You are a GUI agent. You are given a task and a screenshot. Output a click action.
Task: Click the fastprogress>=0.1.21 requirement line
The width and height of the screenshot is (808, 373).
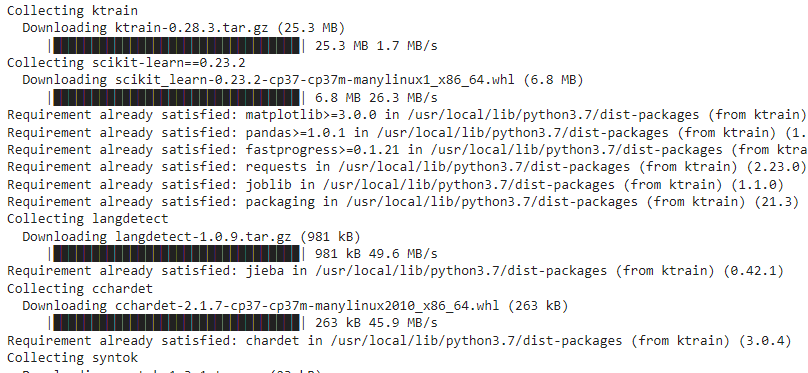pyautogui.click(x=407, y=149)
